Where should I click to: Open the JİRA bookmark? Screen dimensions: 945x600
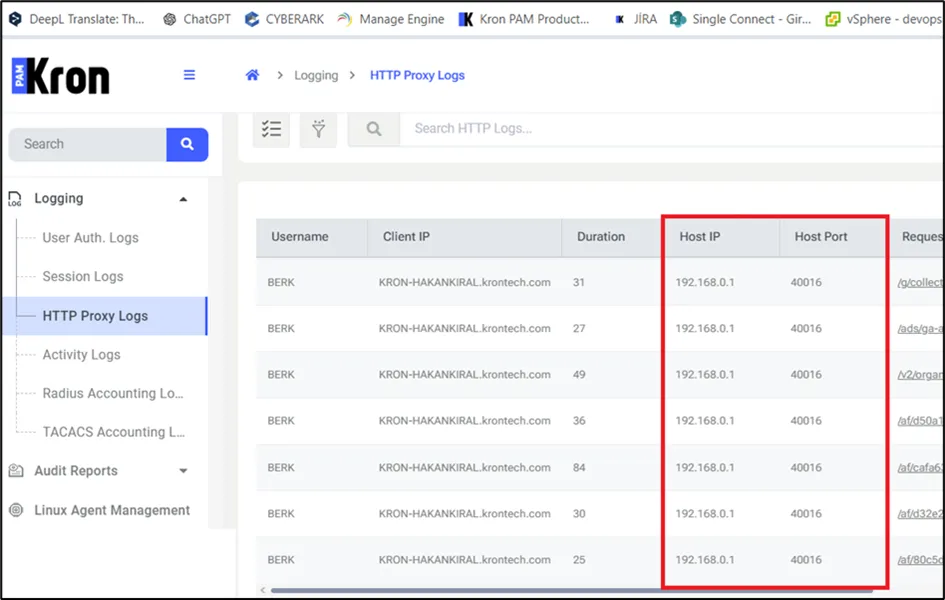[x=635, y=19]
